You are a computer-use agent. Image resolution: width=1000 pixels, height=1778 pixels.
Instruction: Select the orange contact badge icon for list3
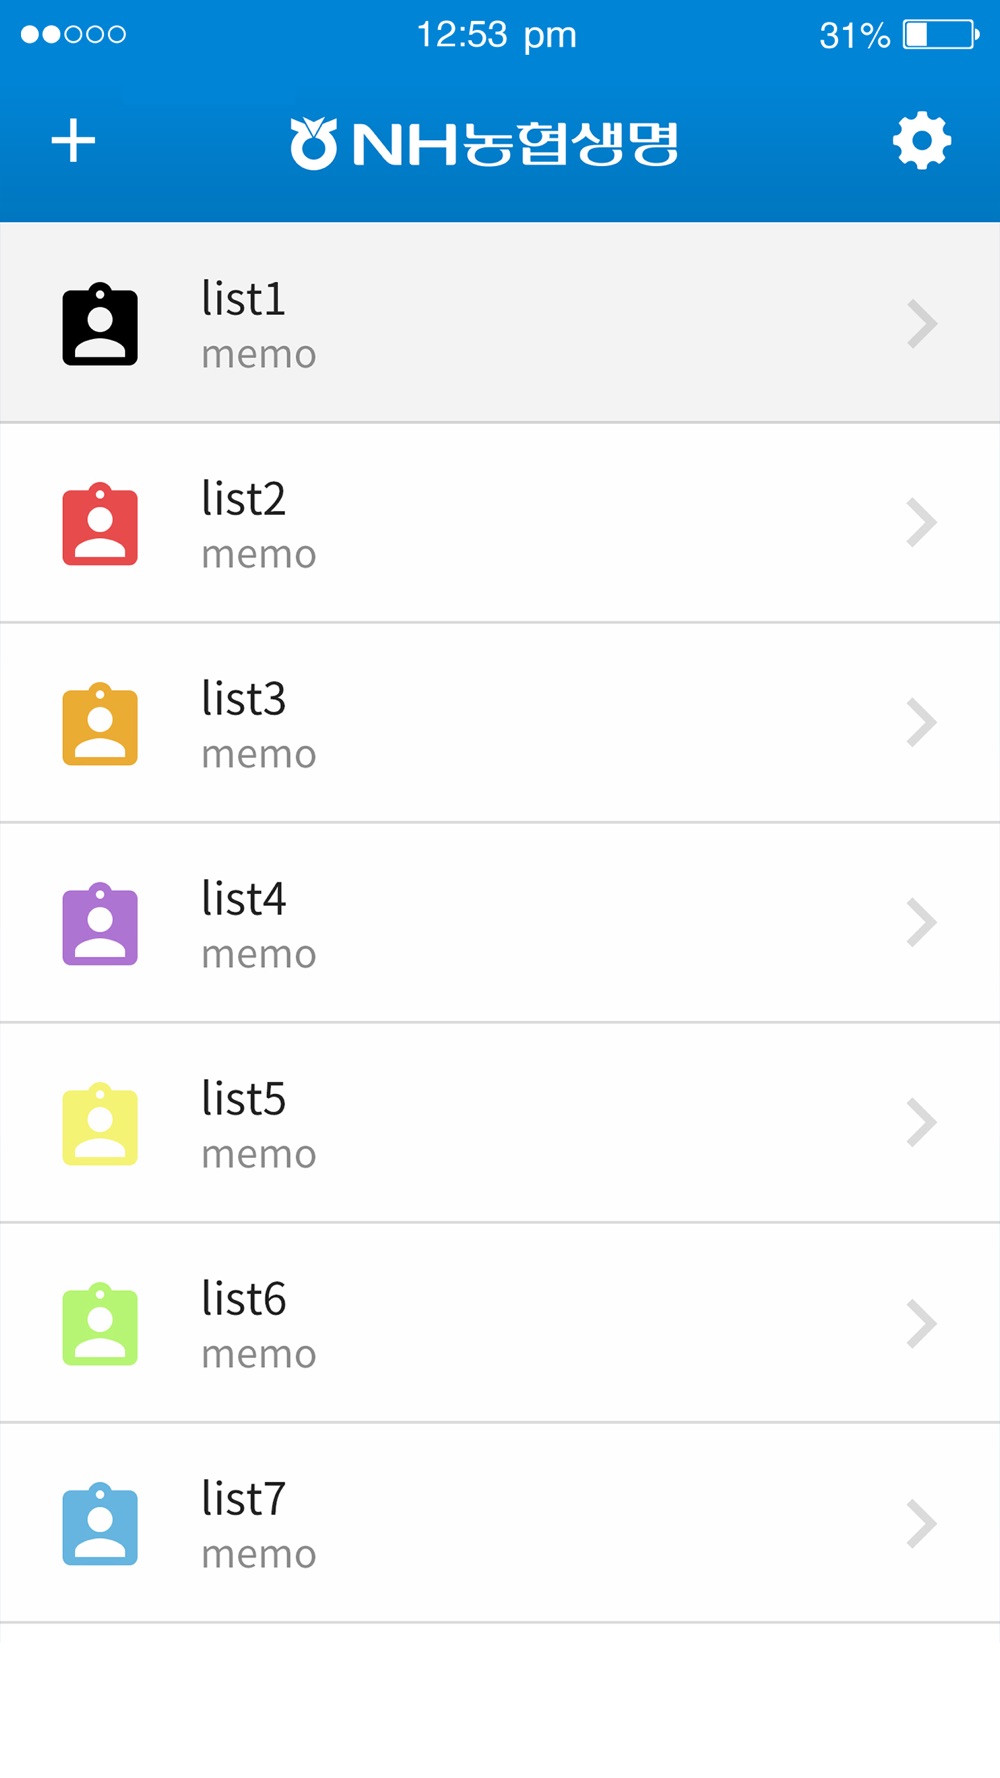click(100, 725)
